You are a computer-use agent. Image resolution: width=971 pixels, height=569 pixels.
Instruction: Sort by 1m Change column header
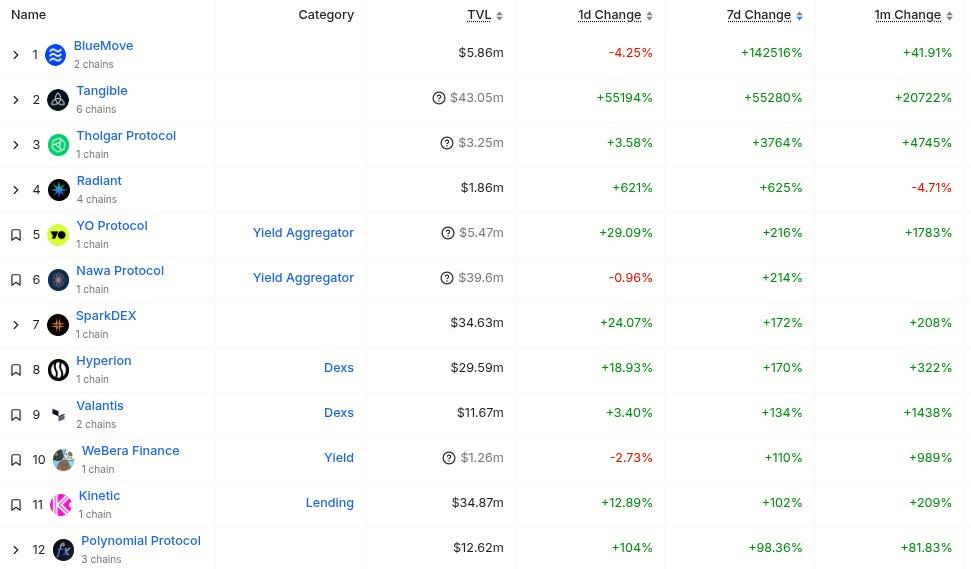907,15
